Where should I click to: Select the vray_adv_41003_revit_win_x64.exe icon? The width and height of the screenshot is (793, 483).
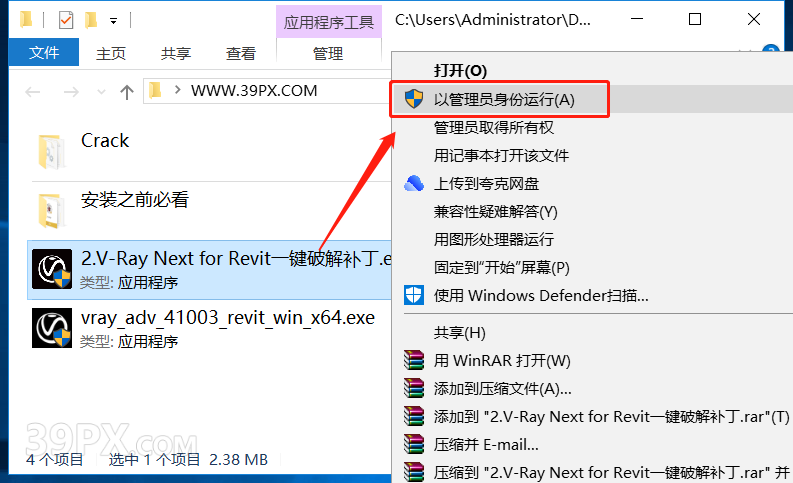(x=52, y=328)
